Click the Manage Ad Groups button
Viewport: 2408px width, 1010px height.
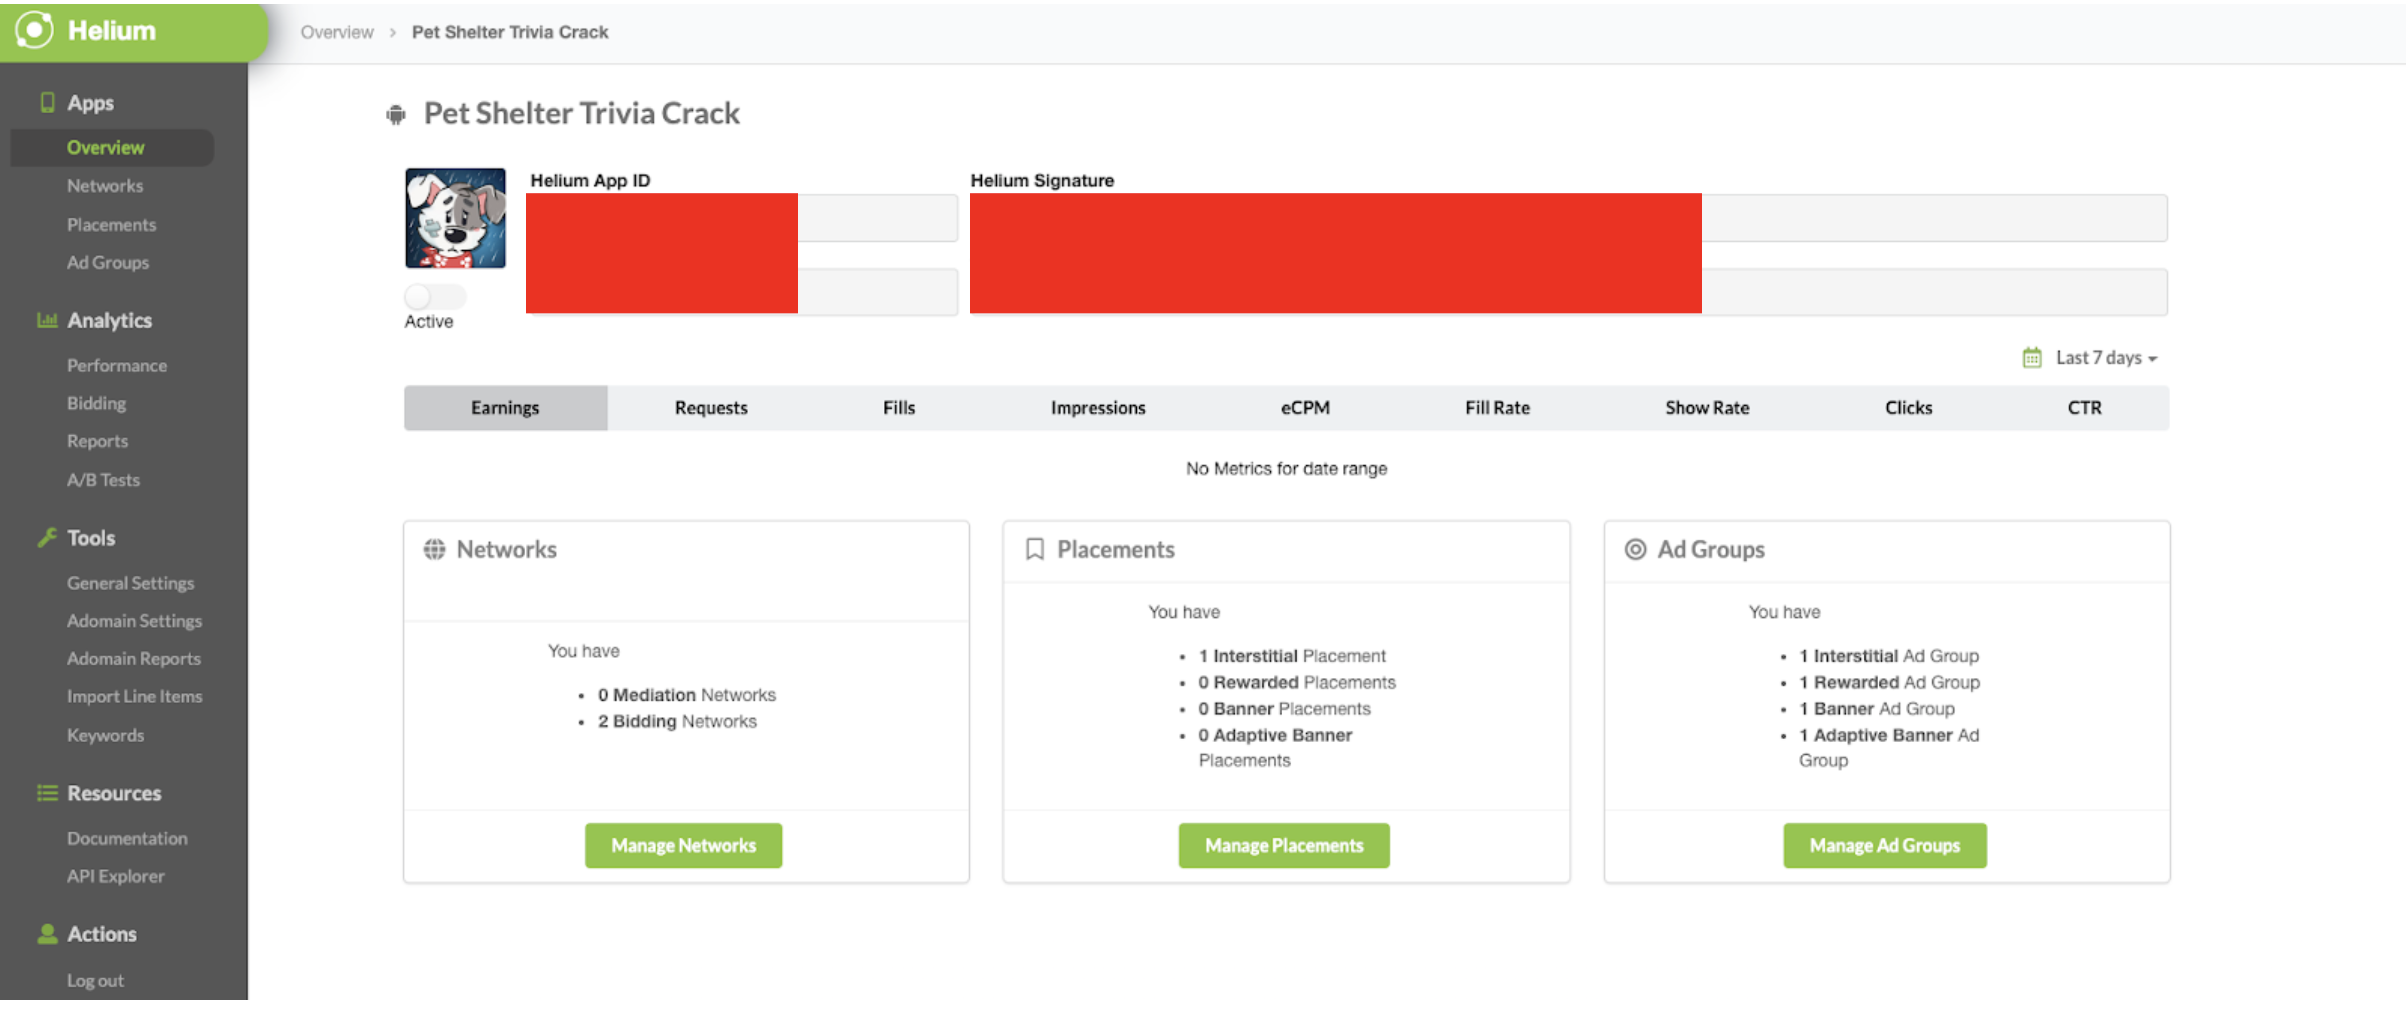point(1885,845)
